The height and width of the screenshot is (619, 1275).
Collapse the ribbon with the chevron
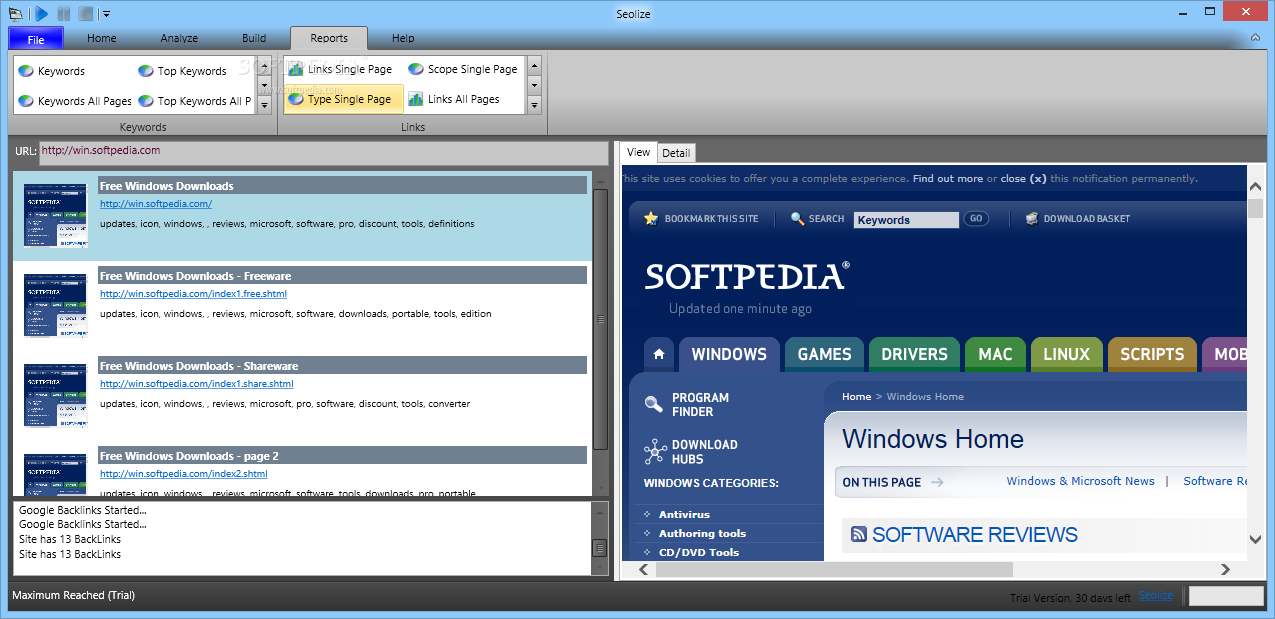click(x=1255, y=38)
